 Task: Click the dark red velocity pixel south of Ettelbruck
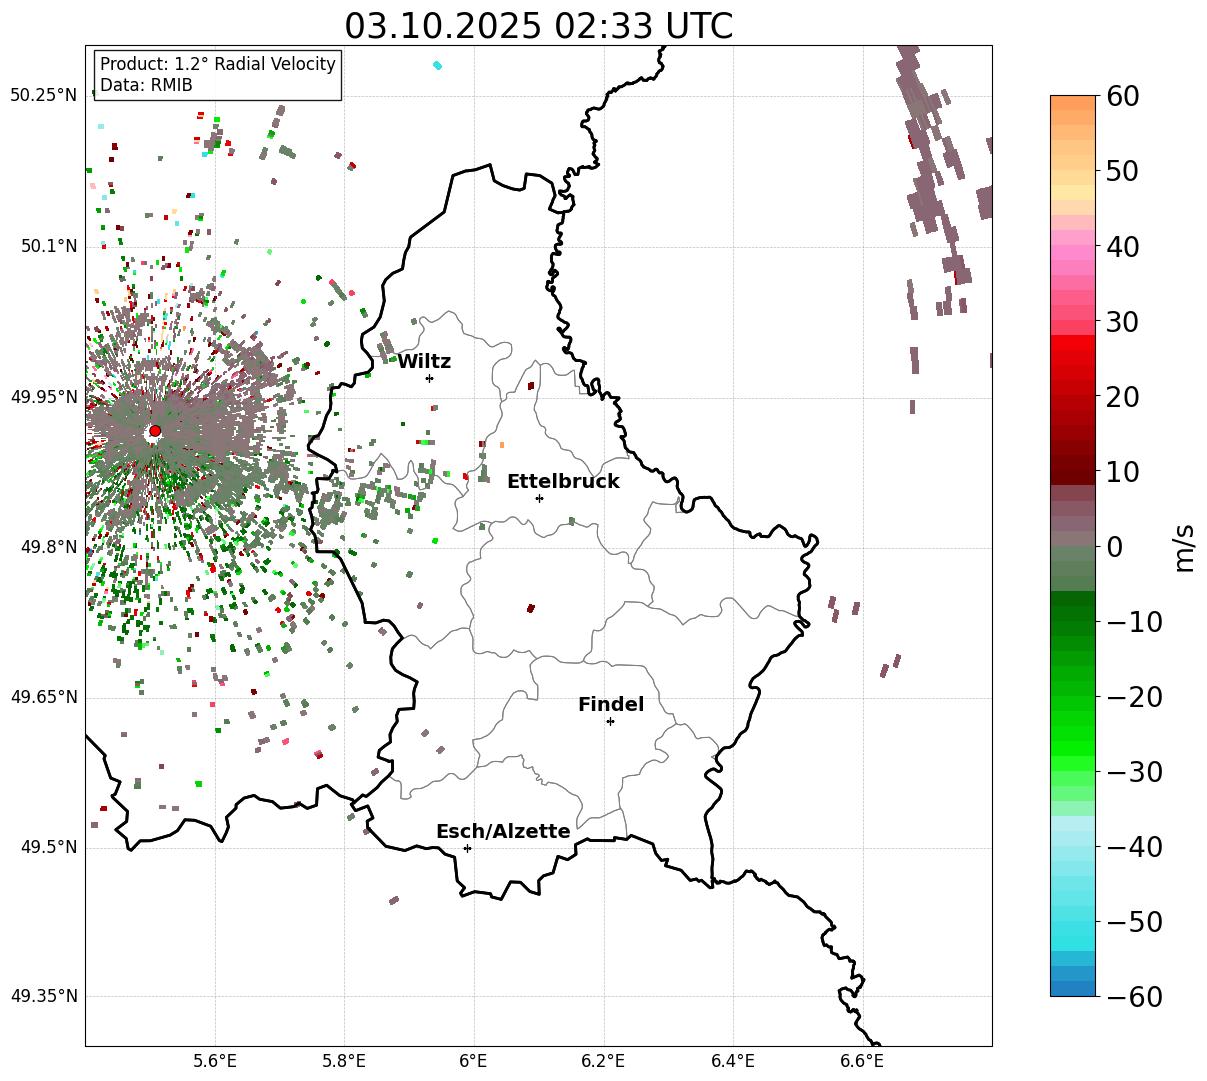pos(530,608)
